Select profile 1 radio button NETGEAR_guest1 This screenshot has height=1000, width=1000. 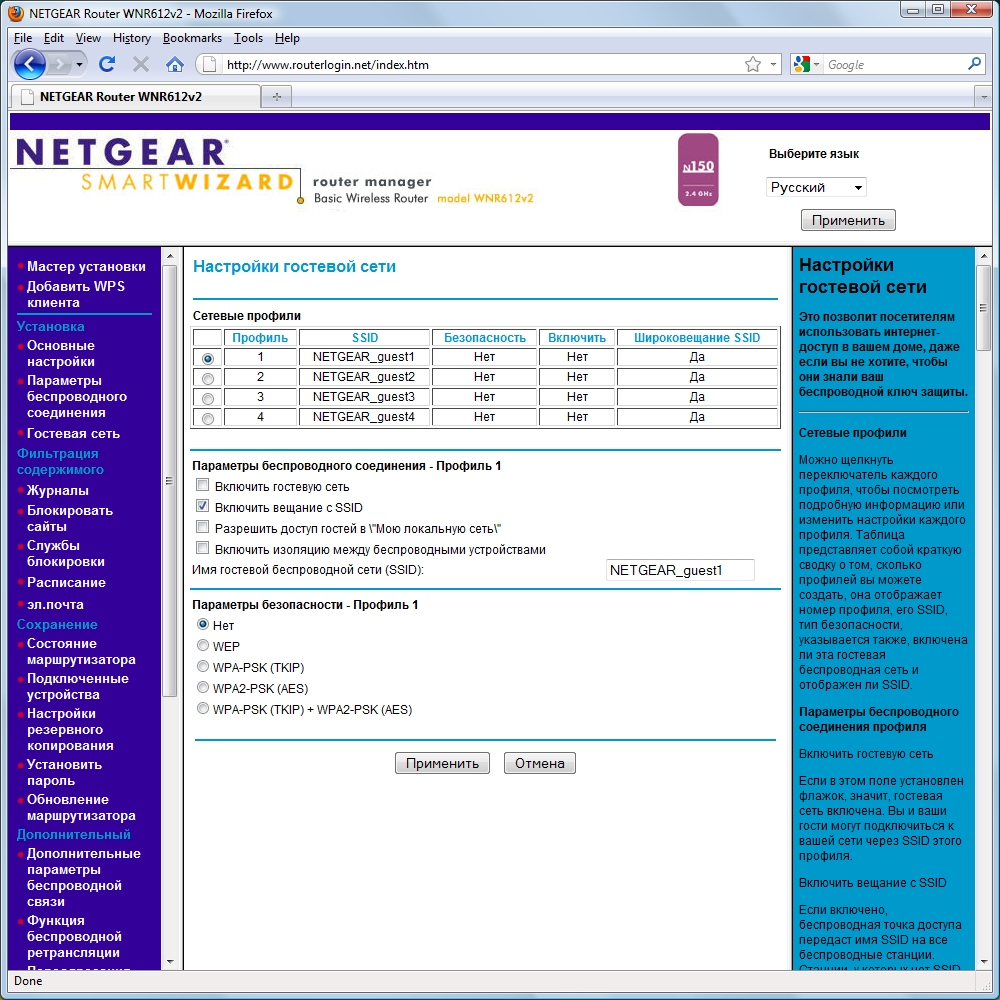click(x=207, y=358)
